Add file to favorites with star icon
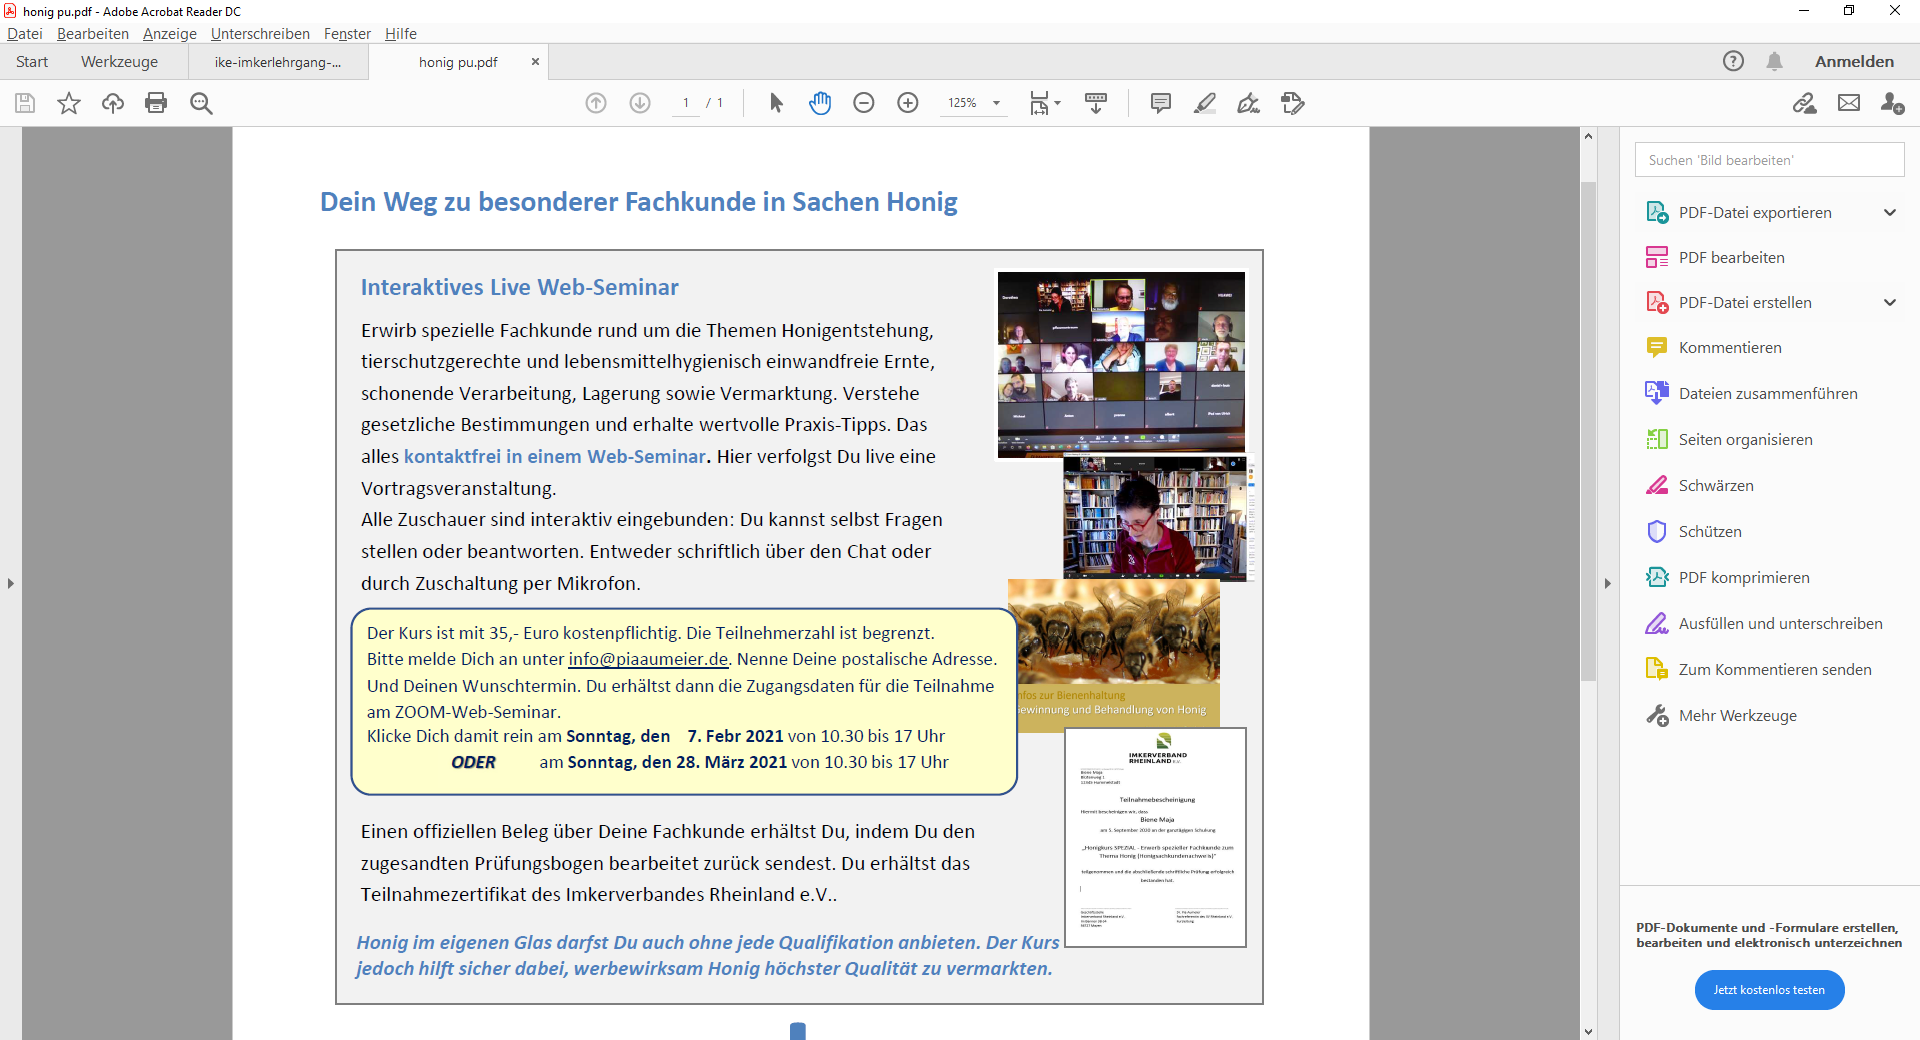 [x=69, y=103]
